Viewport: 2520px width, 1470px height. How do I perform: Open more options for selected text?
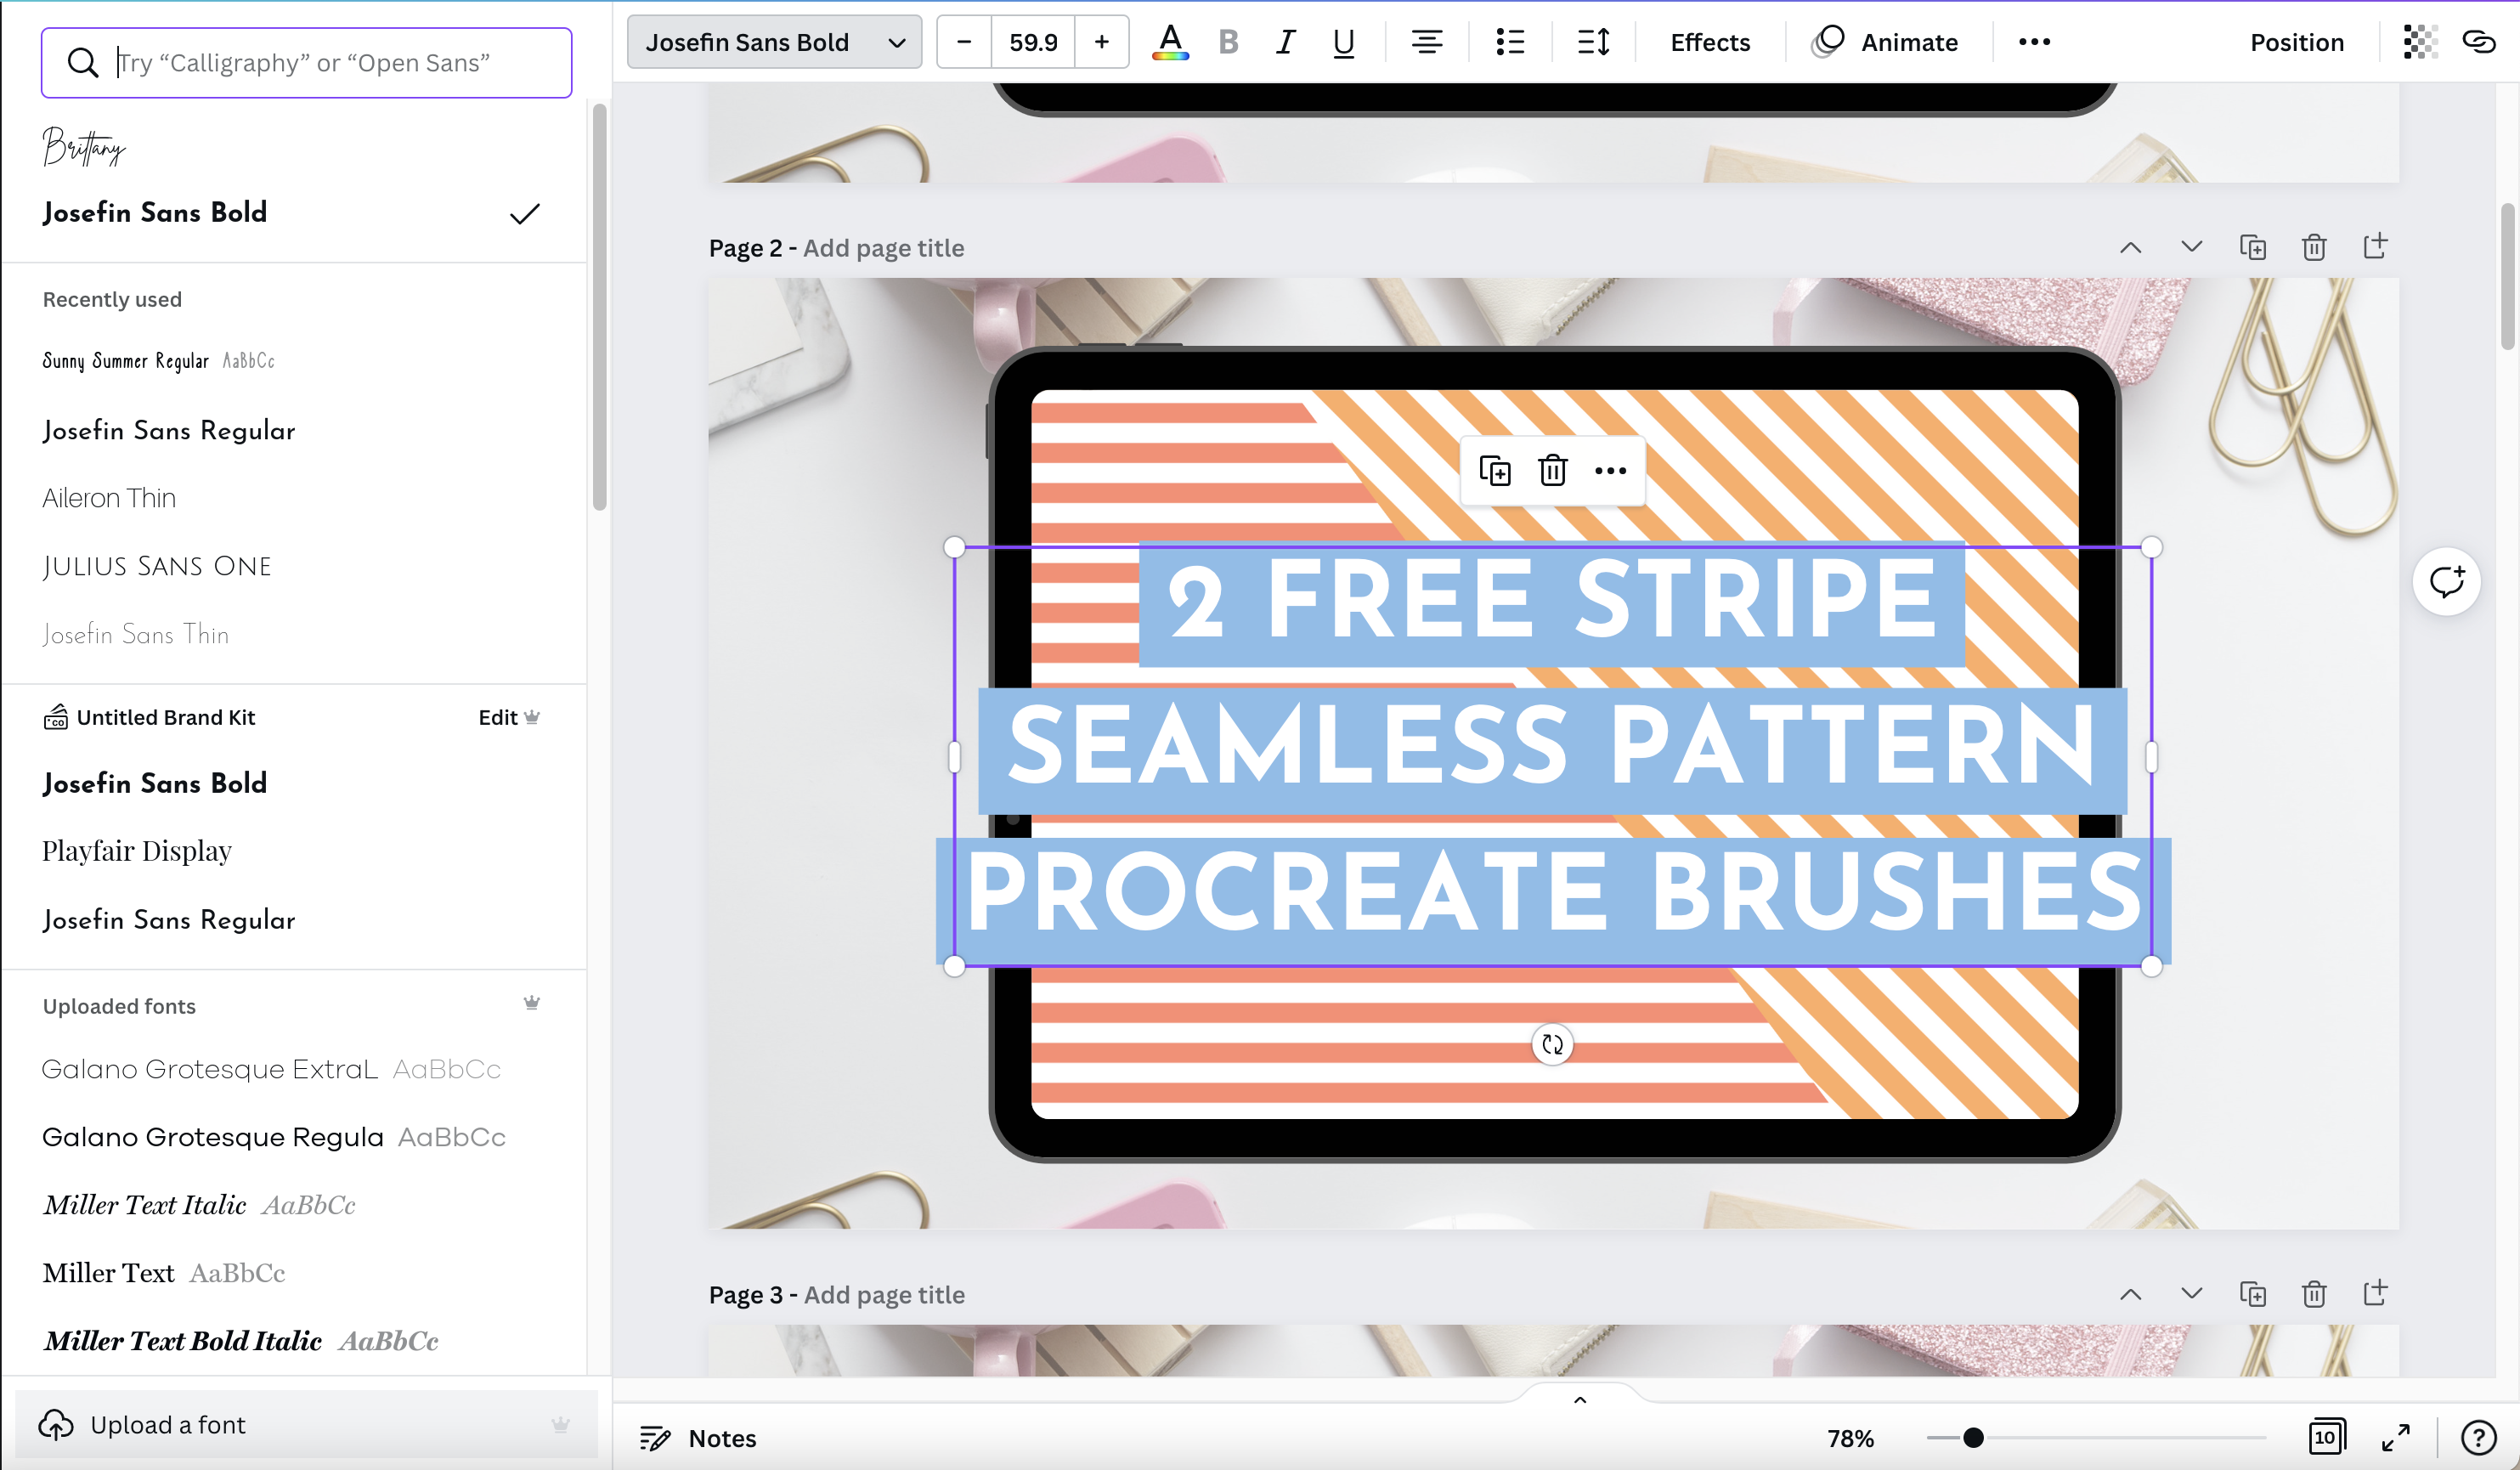pyautogui.click(x=1611, y=470)
